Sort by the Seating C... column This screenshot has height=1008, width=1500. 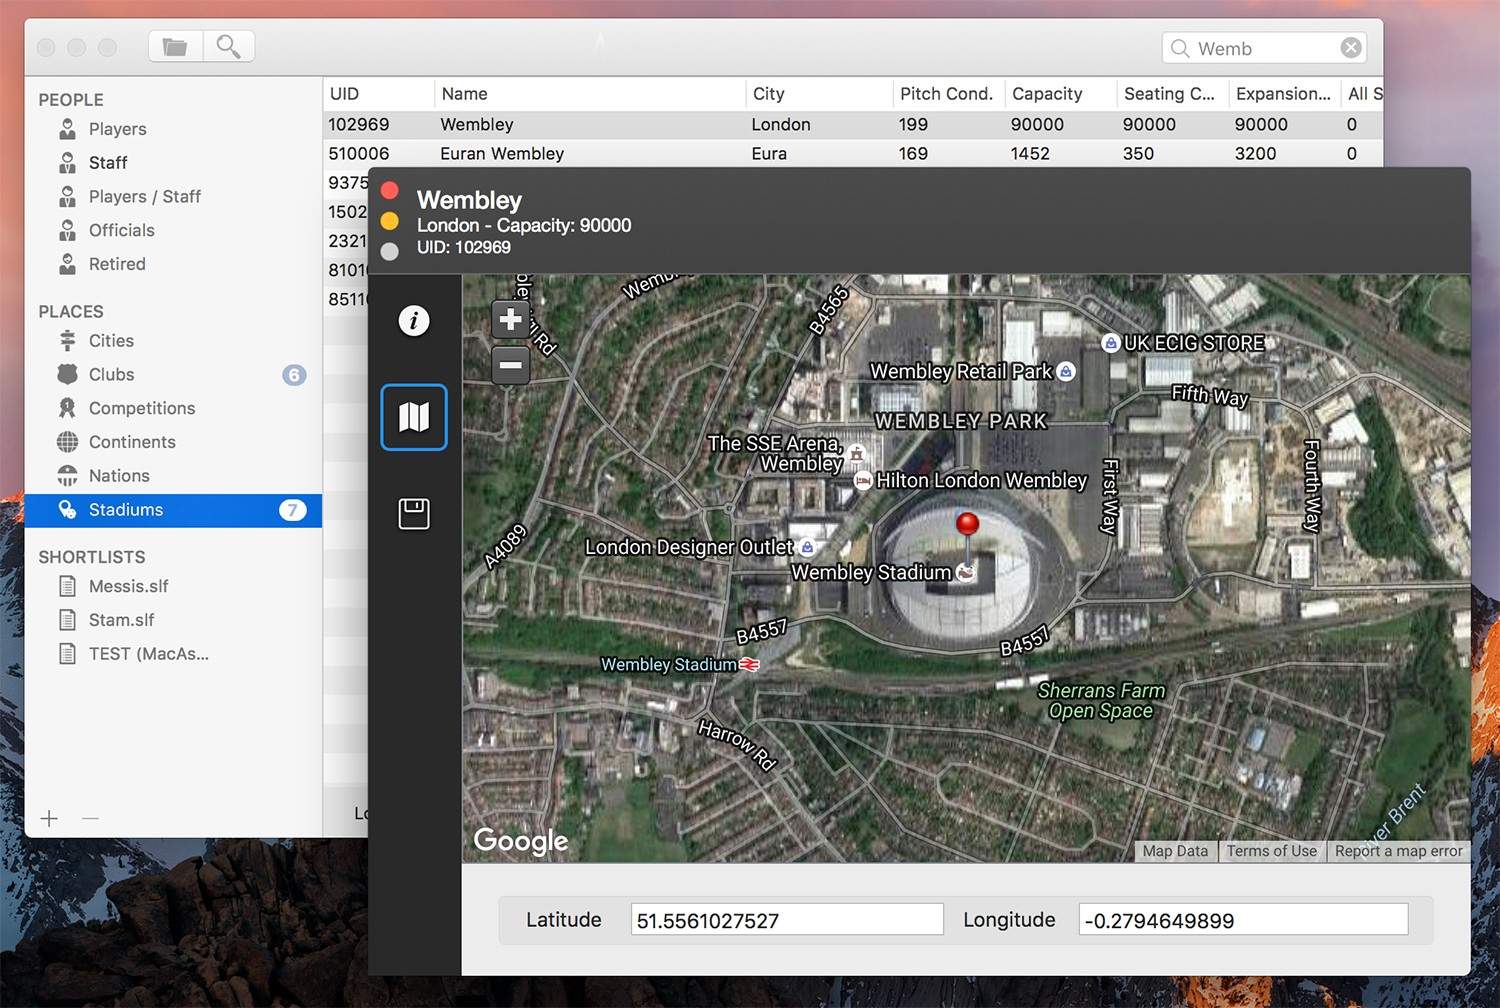tap(1172, 94)
